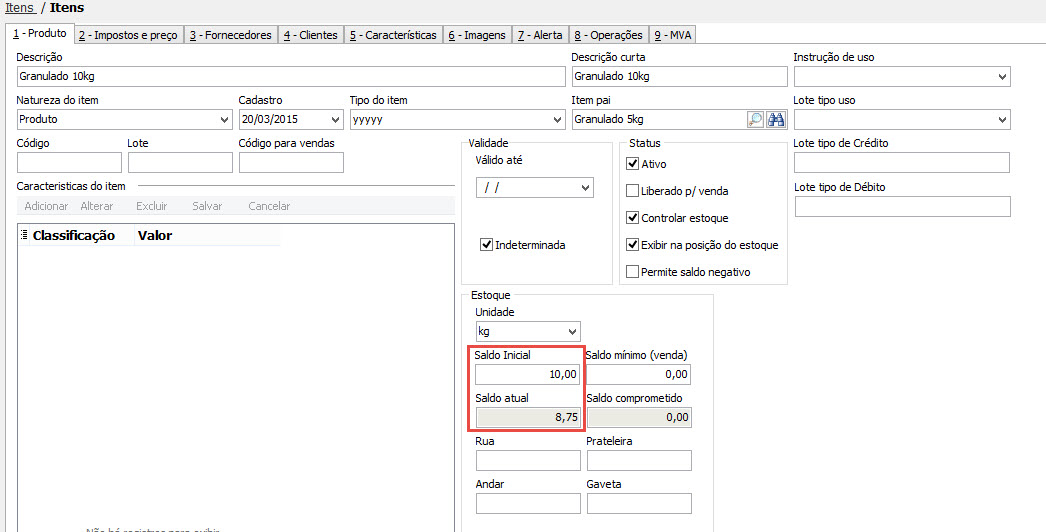This screenshot has height=532, width=1046.
Task: Select the 9 - MVA tab
Action: click(672, 35)
